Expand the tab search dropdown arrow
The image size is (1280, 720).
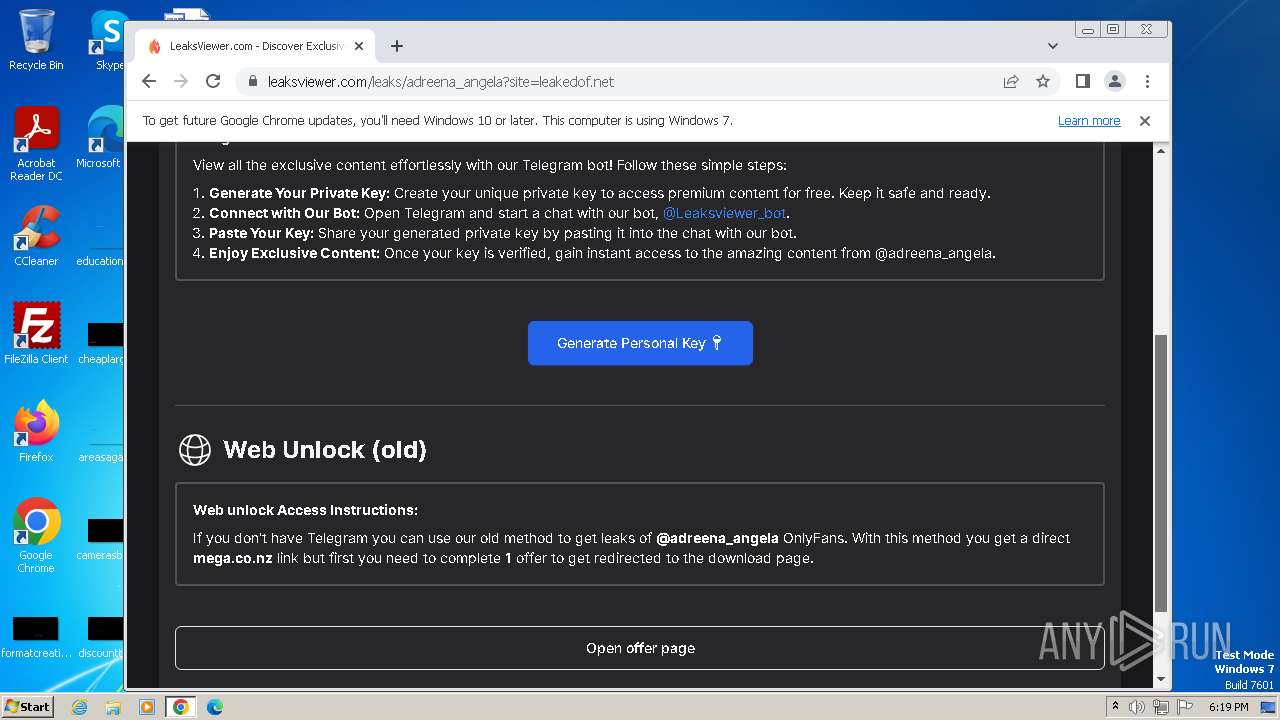point(1053,46)
